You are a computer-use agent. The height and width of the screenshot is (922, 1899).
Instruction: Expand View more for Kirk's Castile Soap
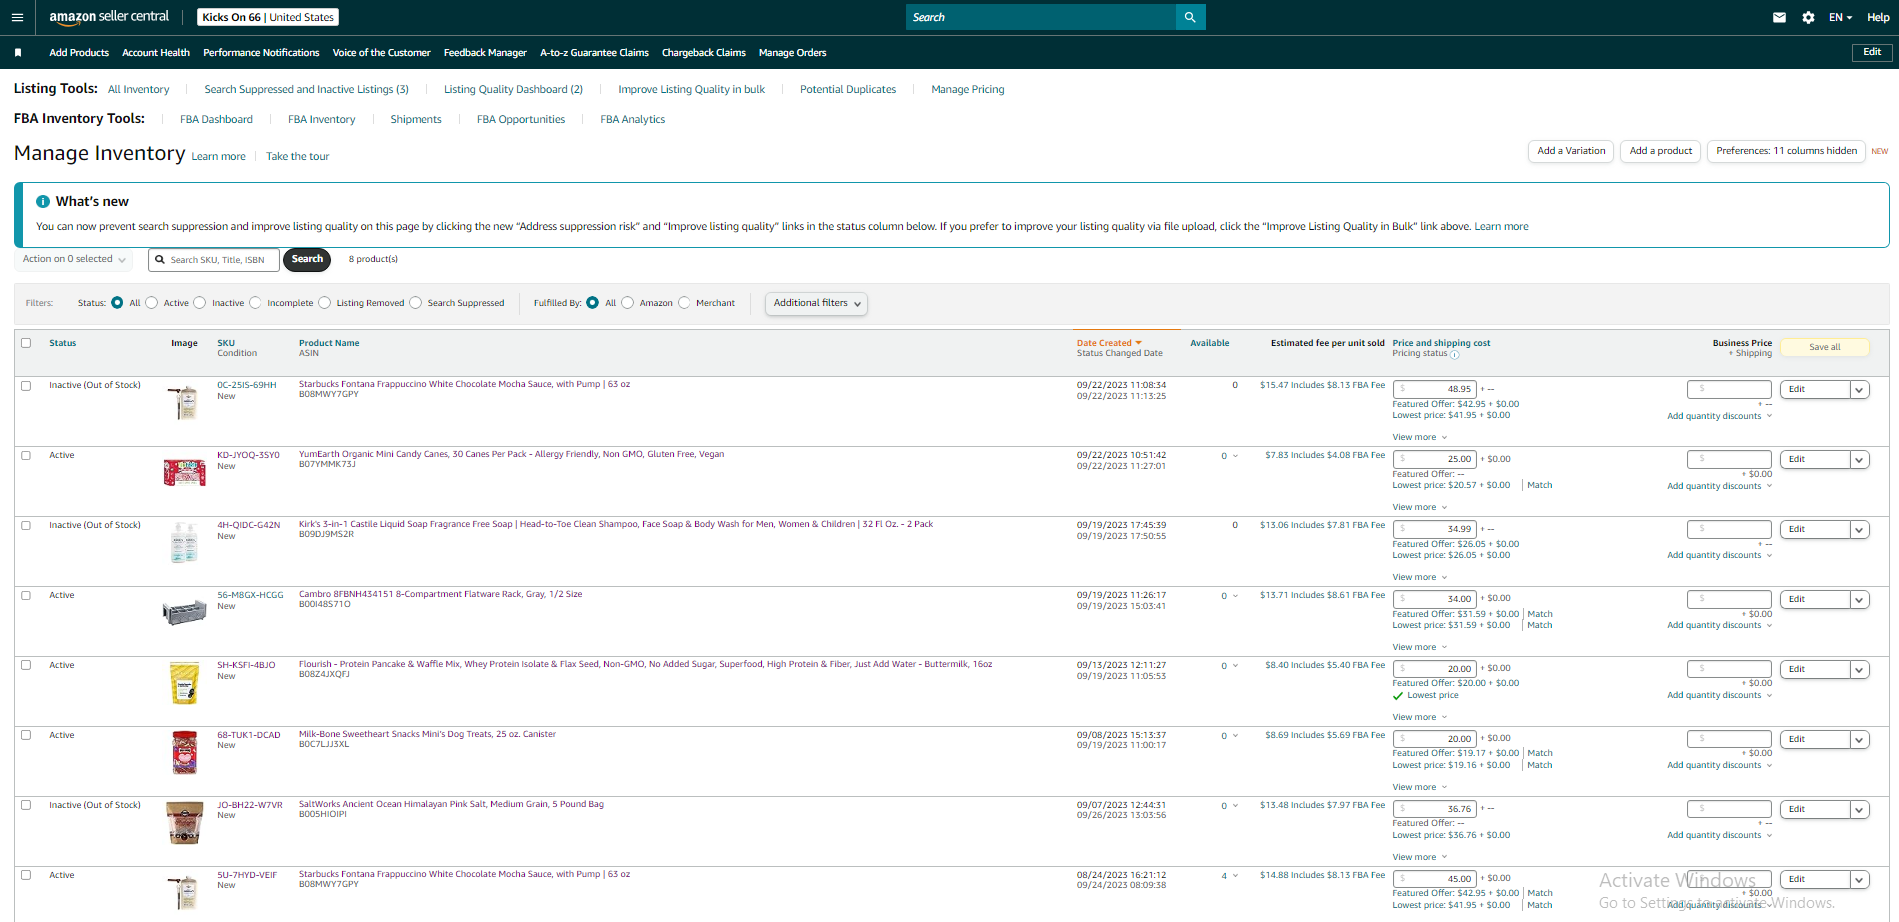[x=1420, y=577]
